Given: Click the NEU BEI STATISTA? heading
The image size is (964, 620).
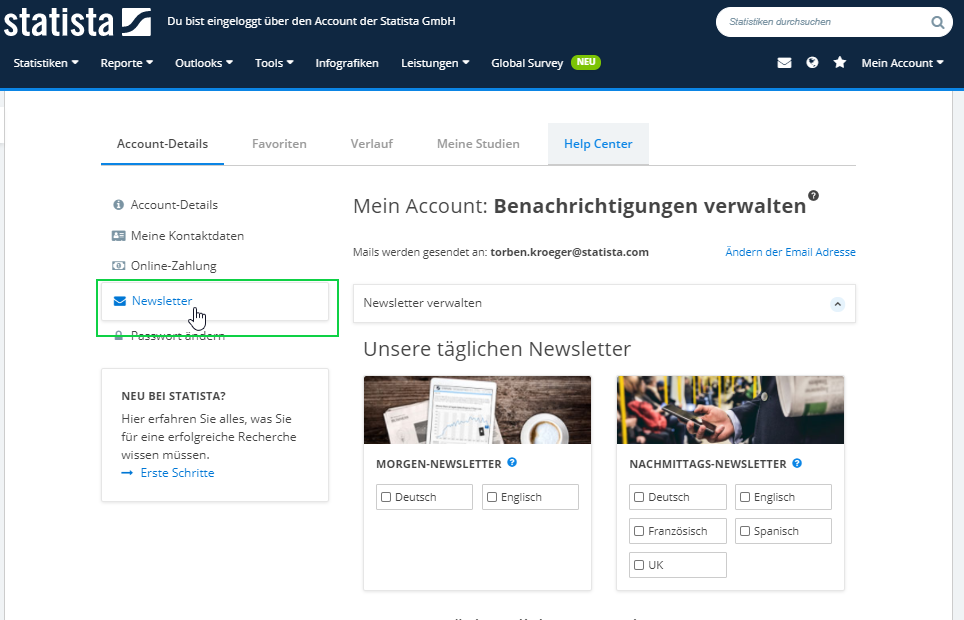Looking at the screenshot, I should (173, 396).
